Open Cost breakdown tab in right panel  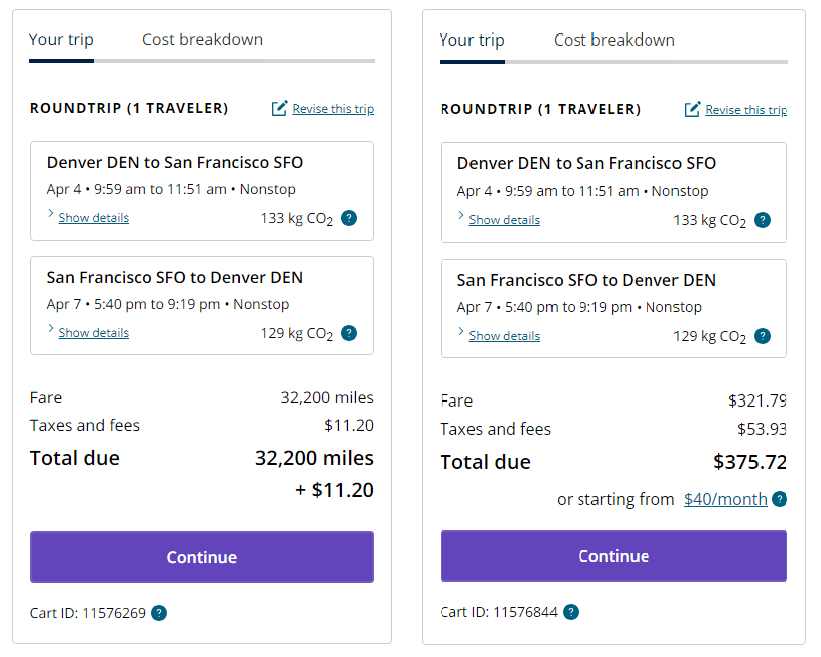point(614,40)
